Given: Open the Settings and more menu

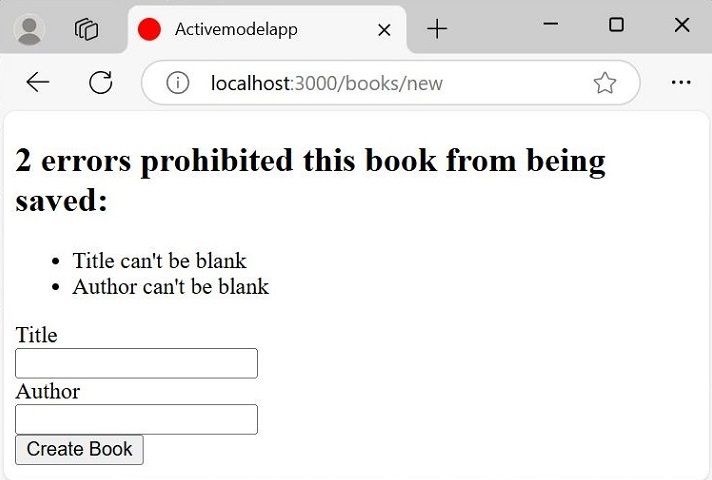Looking at the screenshot, I should (681, 83).
